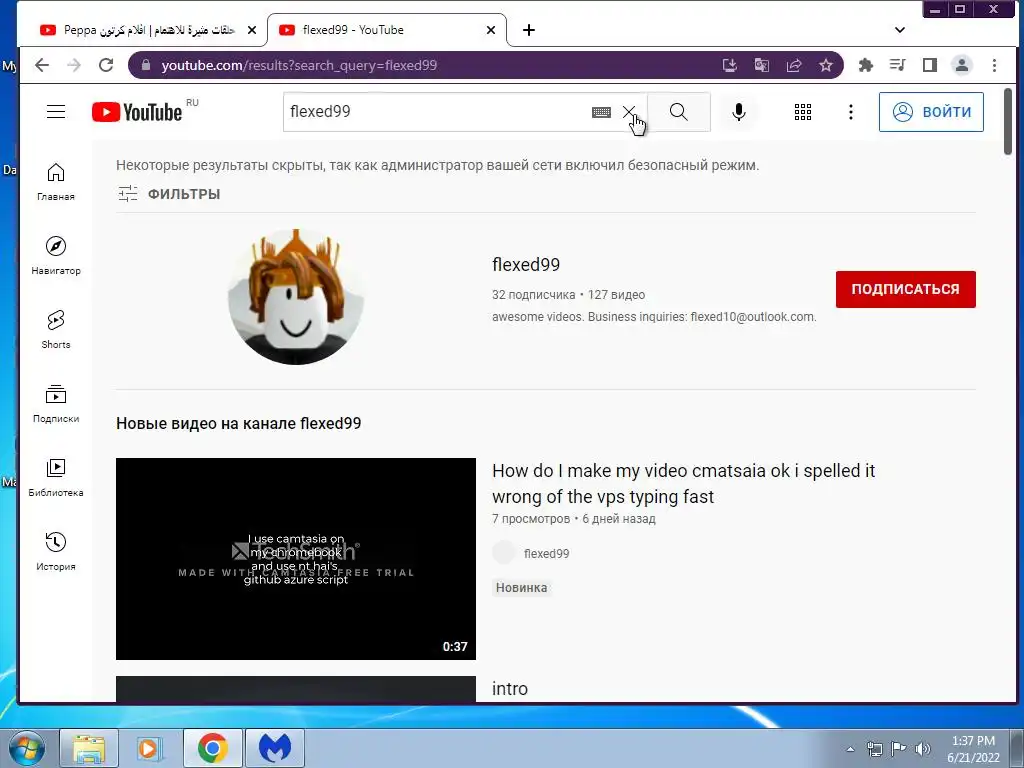This screenshot has height=768, width=1024.
Task: Reload the page
Action: pyautogui.click(x=106, y=65)
